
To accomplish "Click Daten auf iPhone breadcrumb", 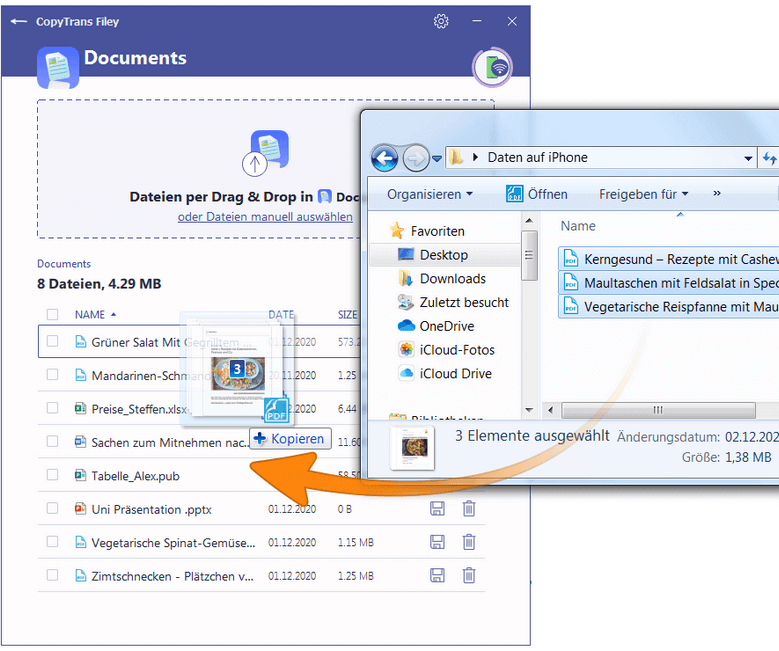I will (x=538, y=158).
